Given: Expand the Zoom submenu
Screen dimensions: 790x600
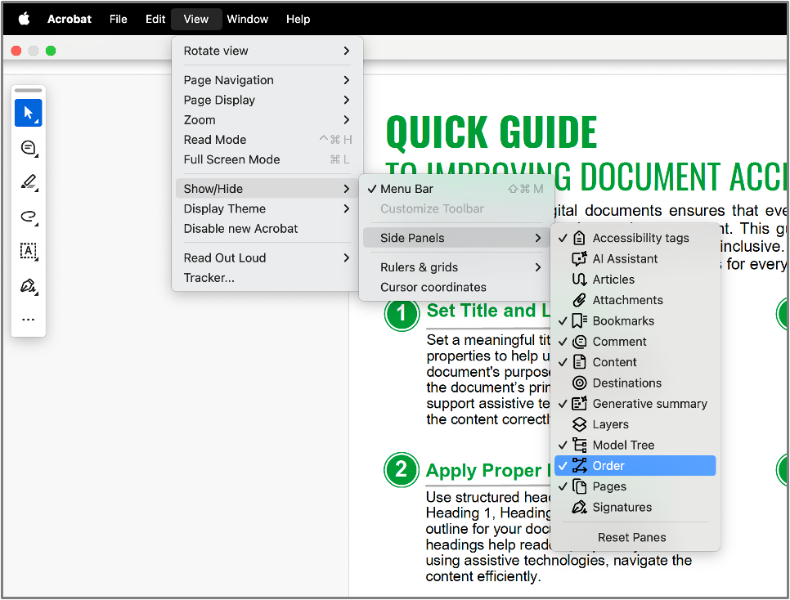Looking at the screenshot, I should tap(267, 120).
